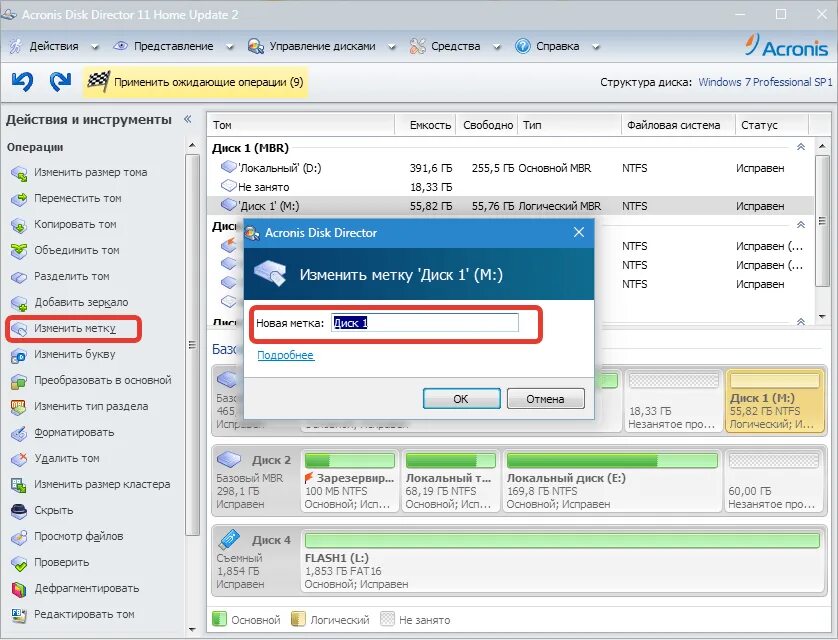This screenshot has width=838, height=640.
Task: Collapse the Диск 1 (MBR) group
Action: (801, 147)
